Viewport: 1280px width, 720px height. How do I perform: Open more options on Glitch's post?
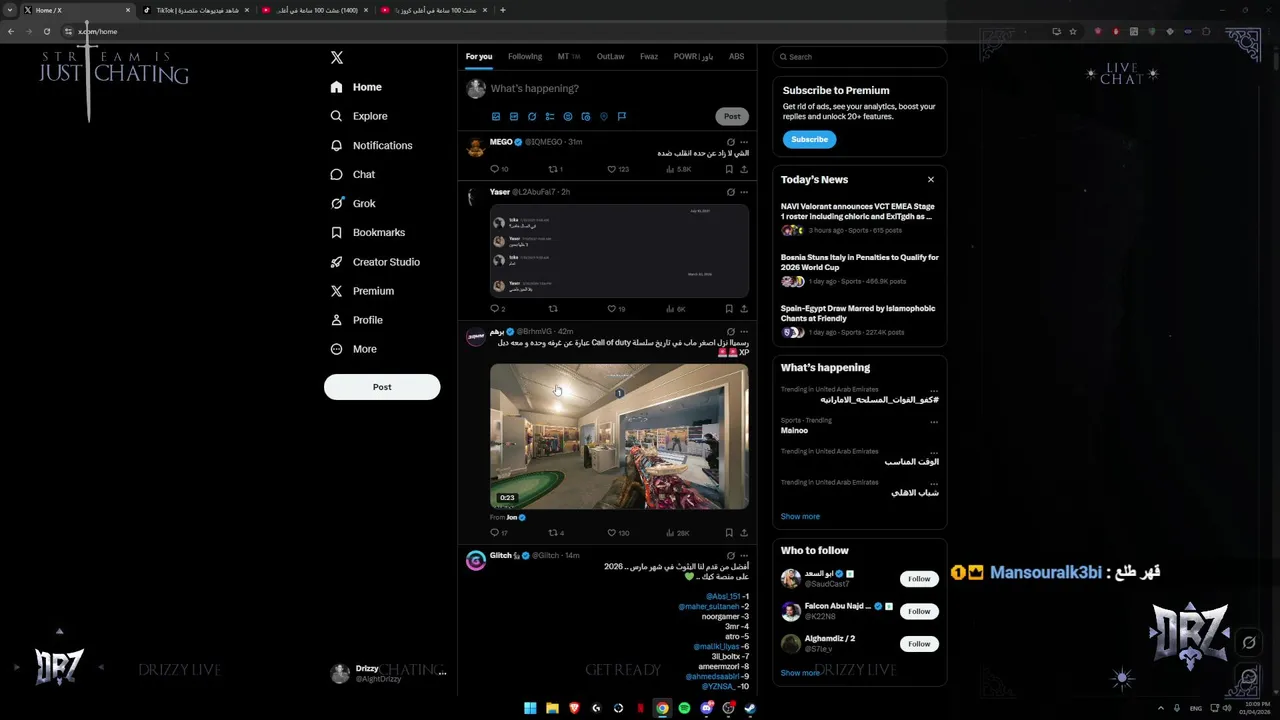pyautogui.click(x=744, y=556)
